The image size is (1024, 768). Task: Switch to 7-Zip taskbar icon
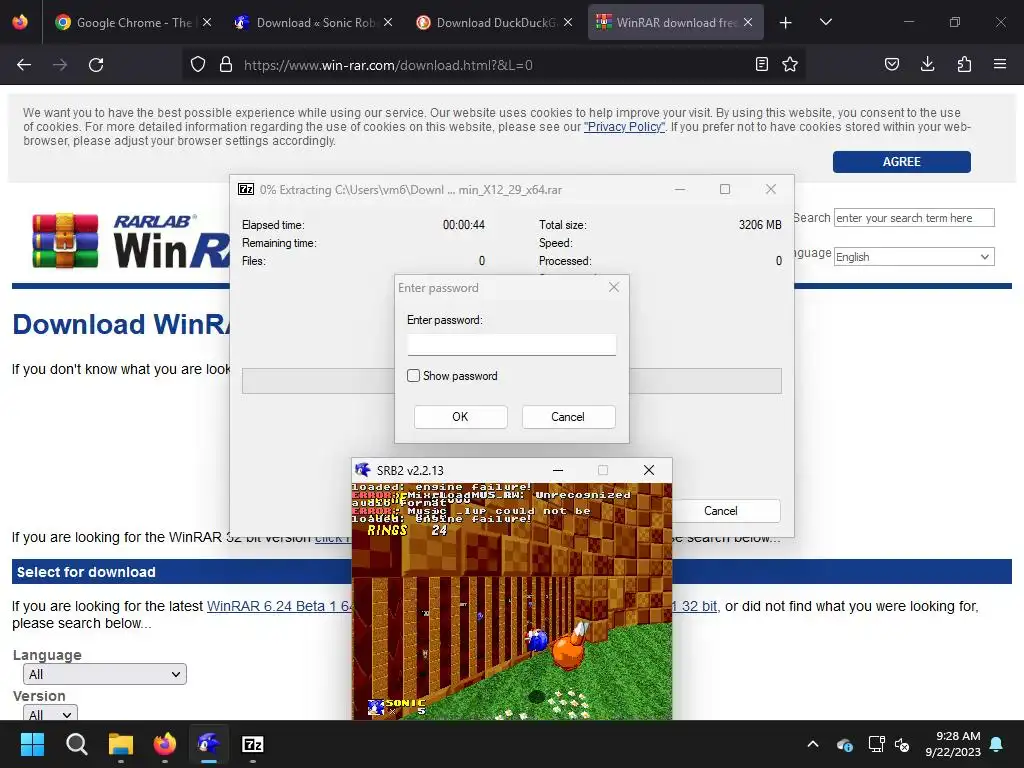[x=253, y=744]
